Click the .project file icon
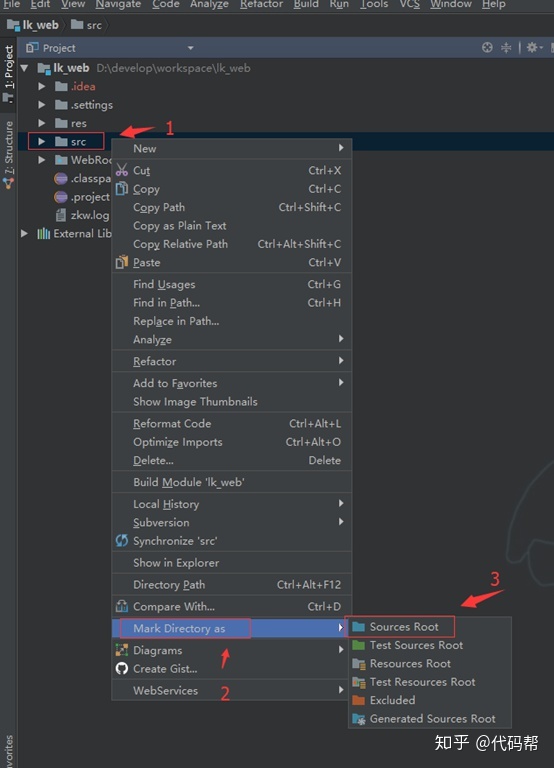The width and height of the screenshot is (554, 768). coord(61,197)
